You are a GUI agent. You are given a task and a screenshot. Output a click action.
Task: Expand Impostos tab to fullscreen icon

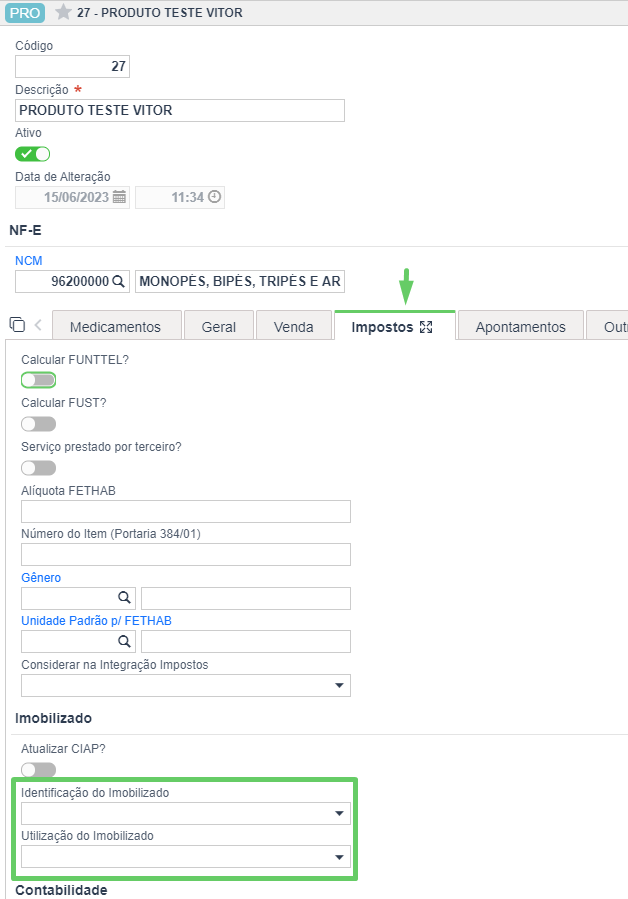426,327
